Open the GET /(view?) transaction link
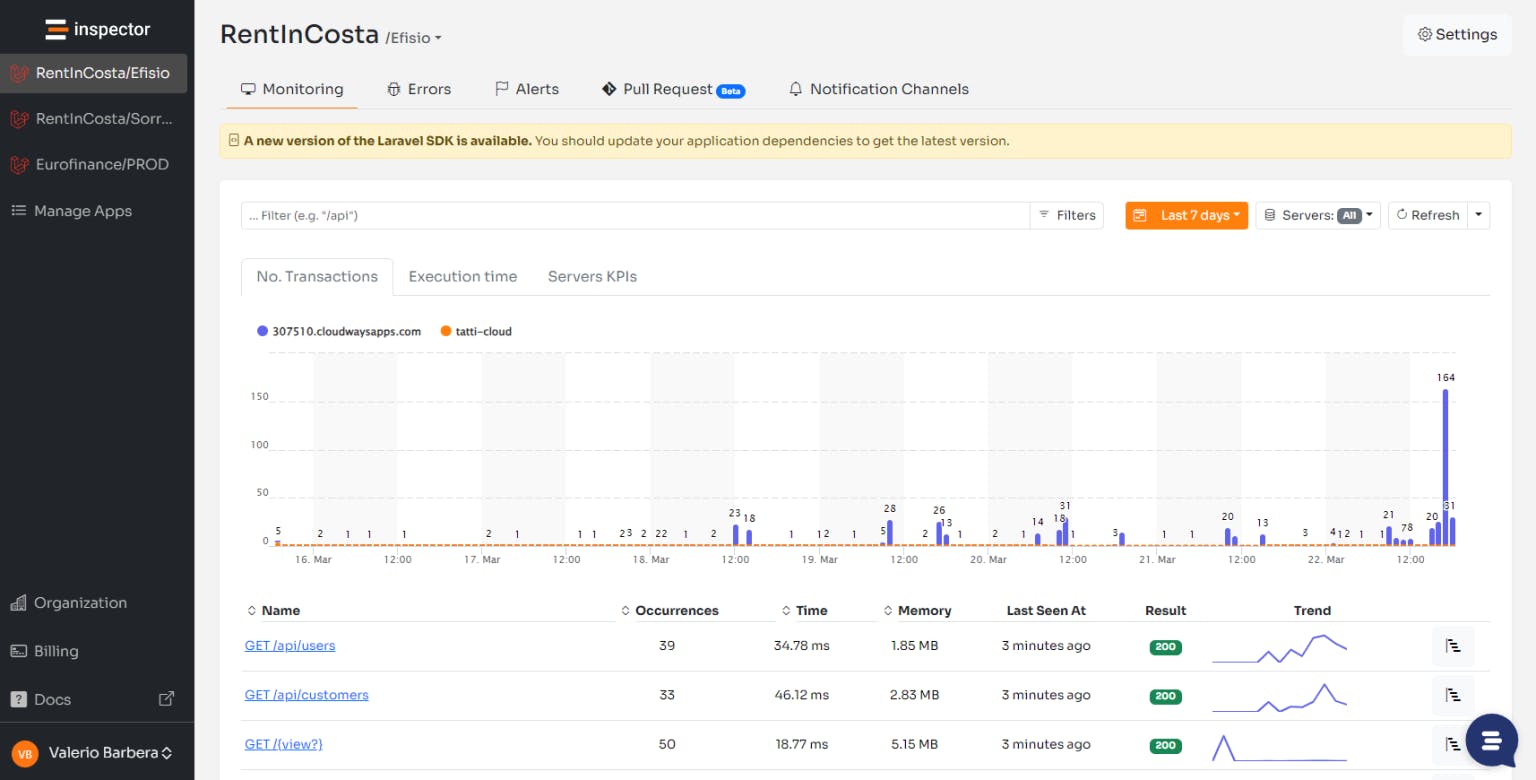 click(x=284, y=744)
